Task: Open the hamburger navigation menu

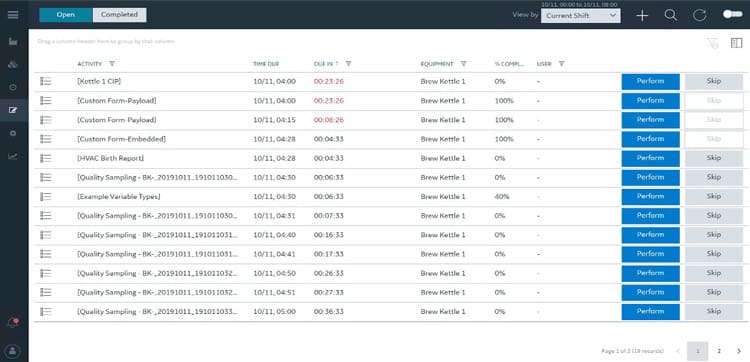Action: tap(13, 15)
